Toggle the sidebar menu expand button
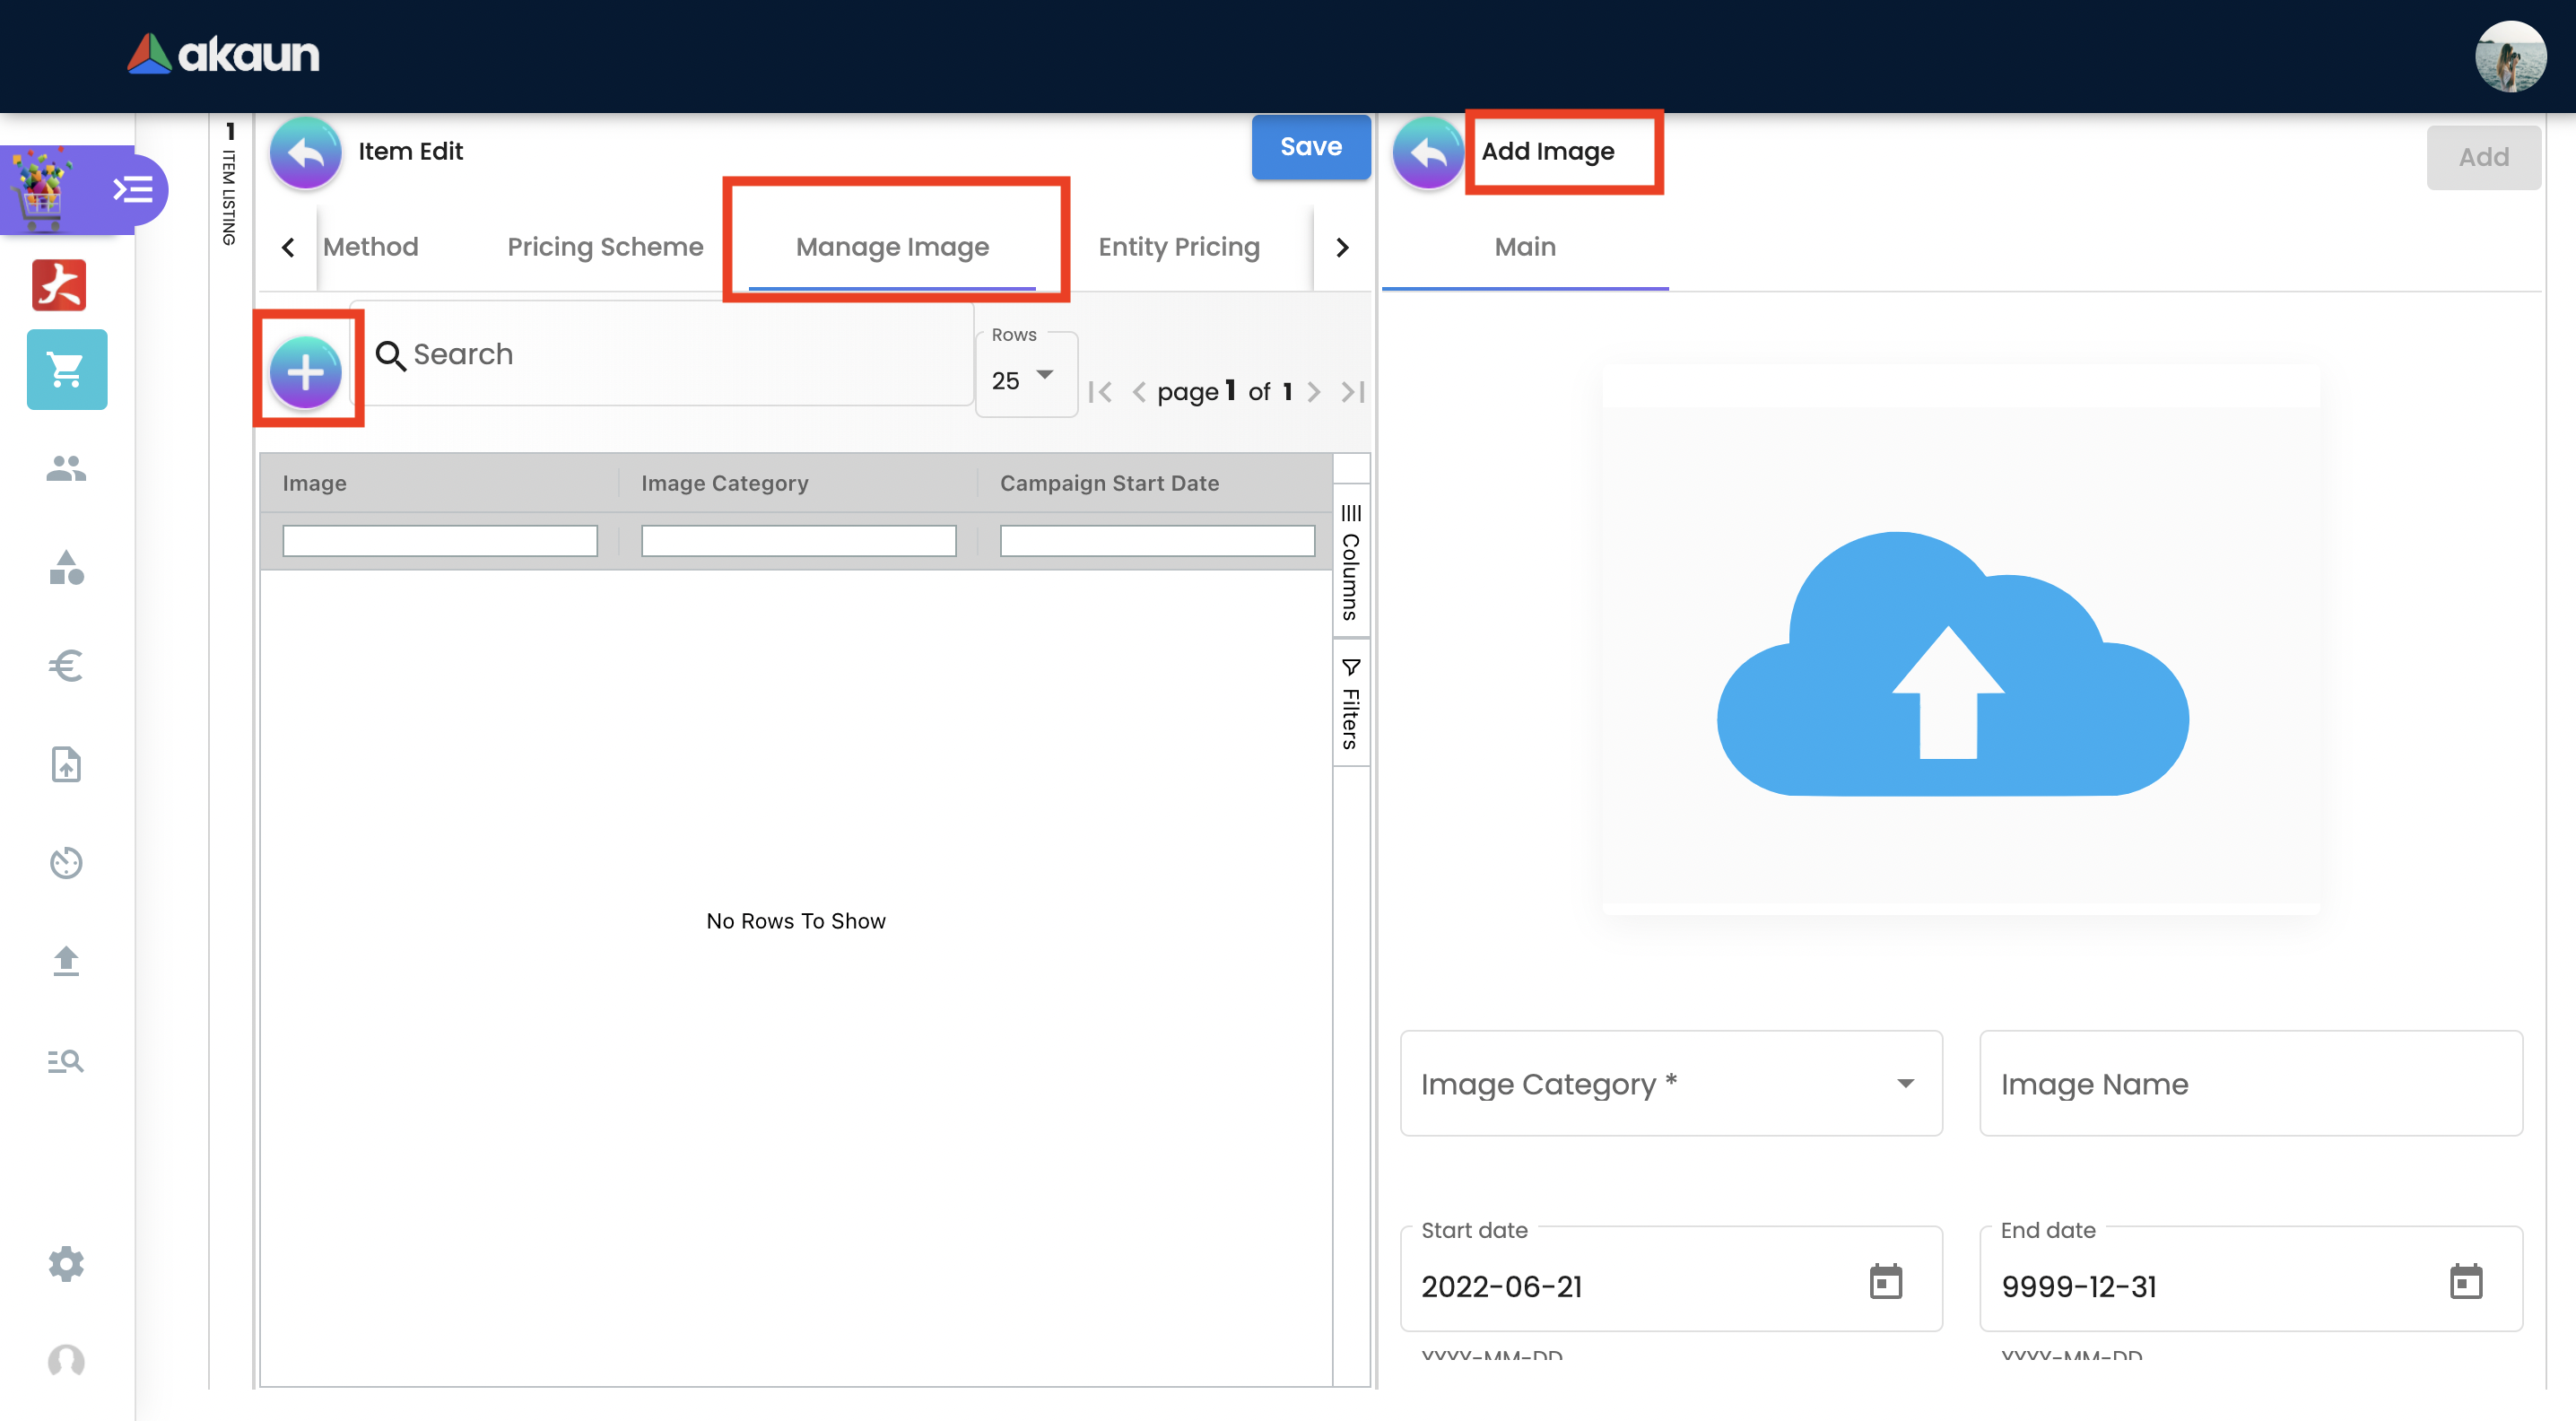The width and height of the screenshot is (2576, 1421). 133,189
